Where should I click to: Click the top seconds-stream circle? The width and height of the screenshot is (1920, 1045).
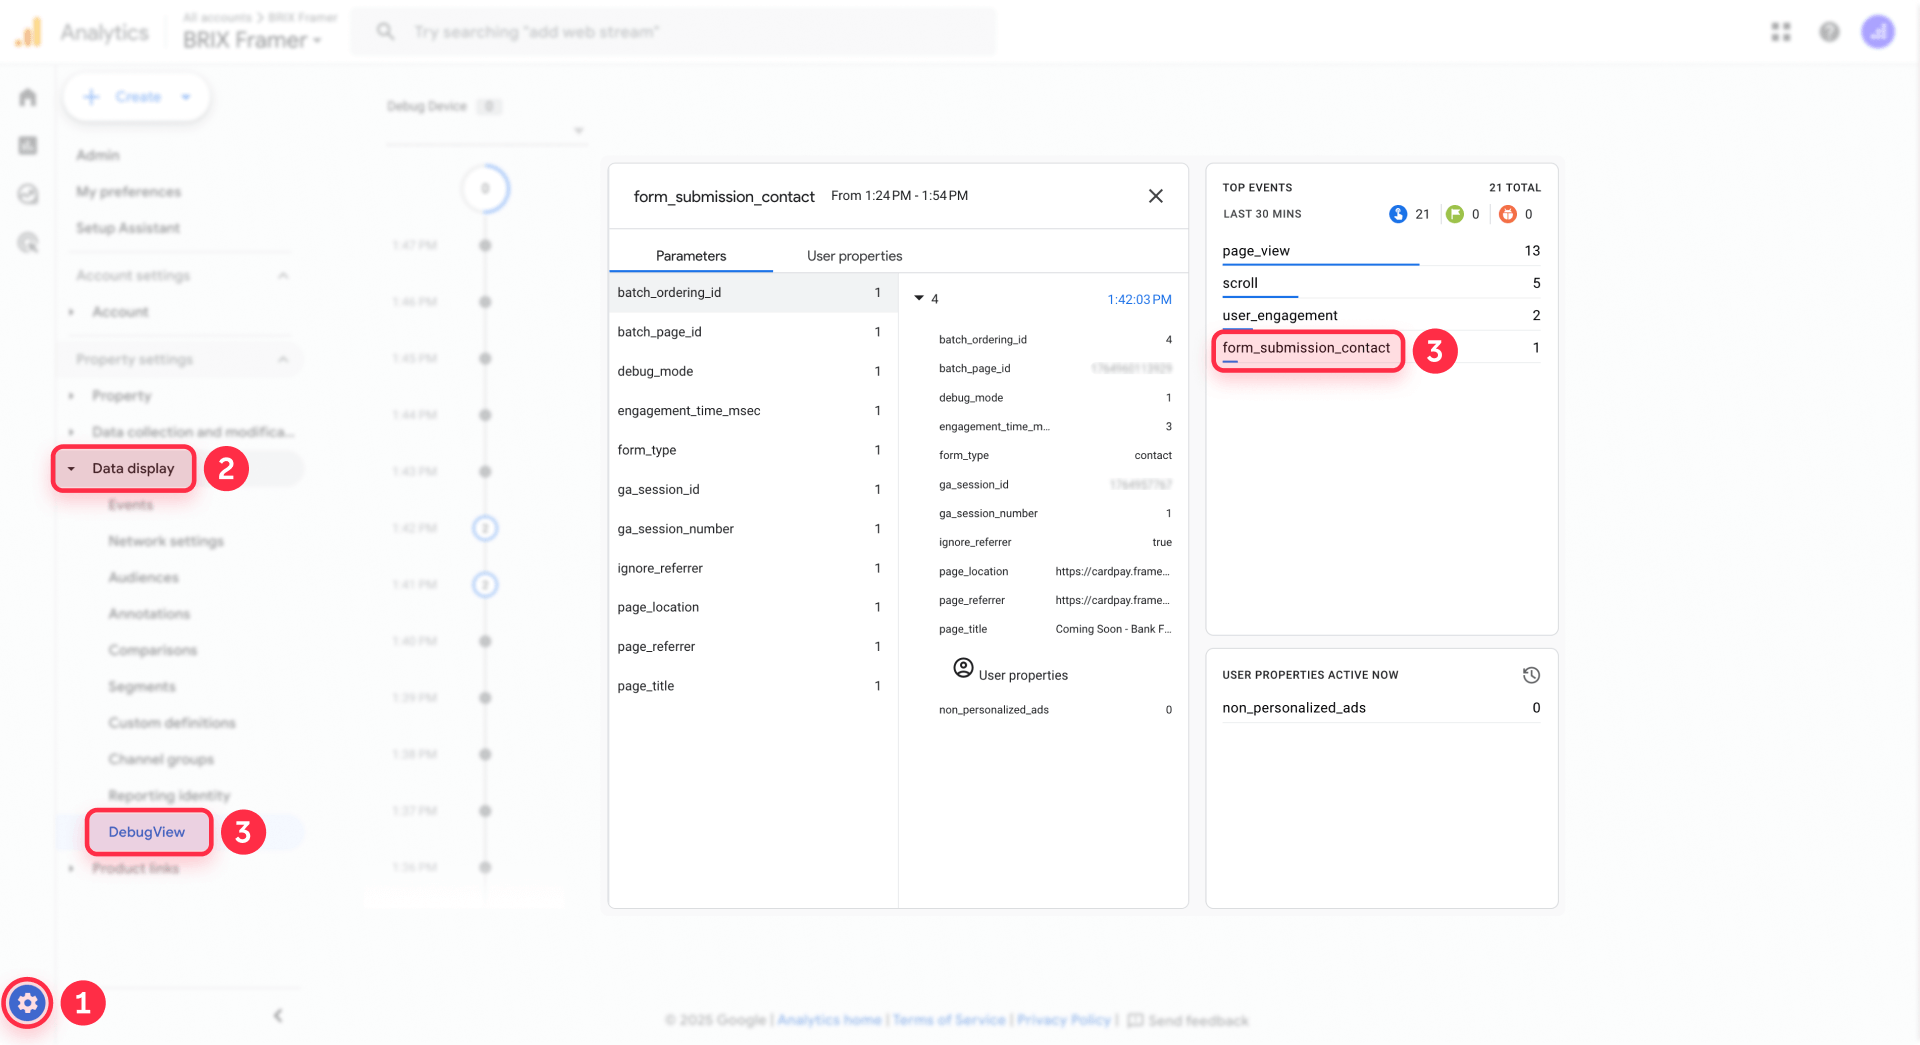(x=486, y=188)
